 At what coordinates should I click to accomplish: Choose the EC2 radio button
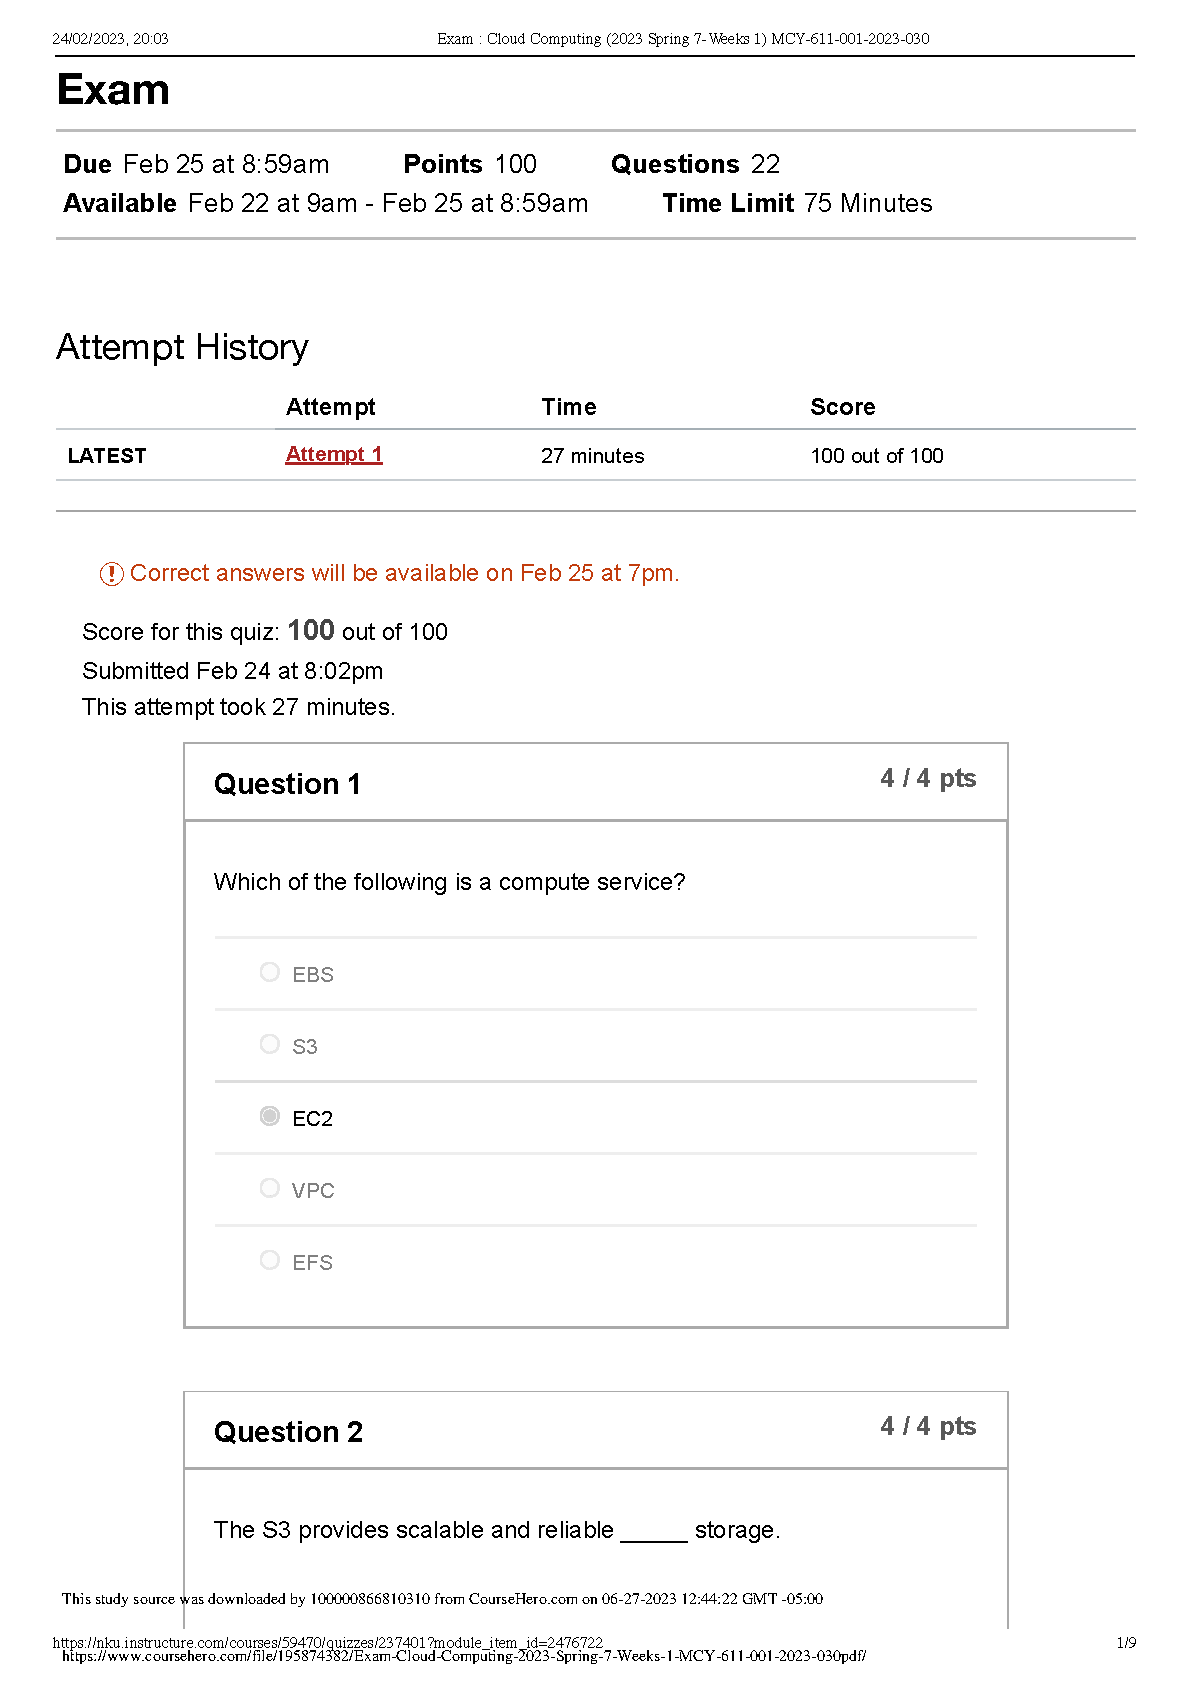[269, 1116]
